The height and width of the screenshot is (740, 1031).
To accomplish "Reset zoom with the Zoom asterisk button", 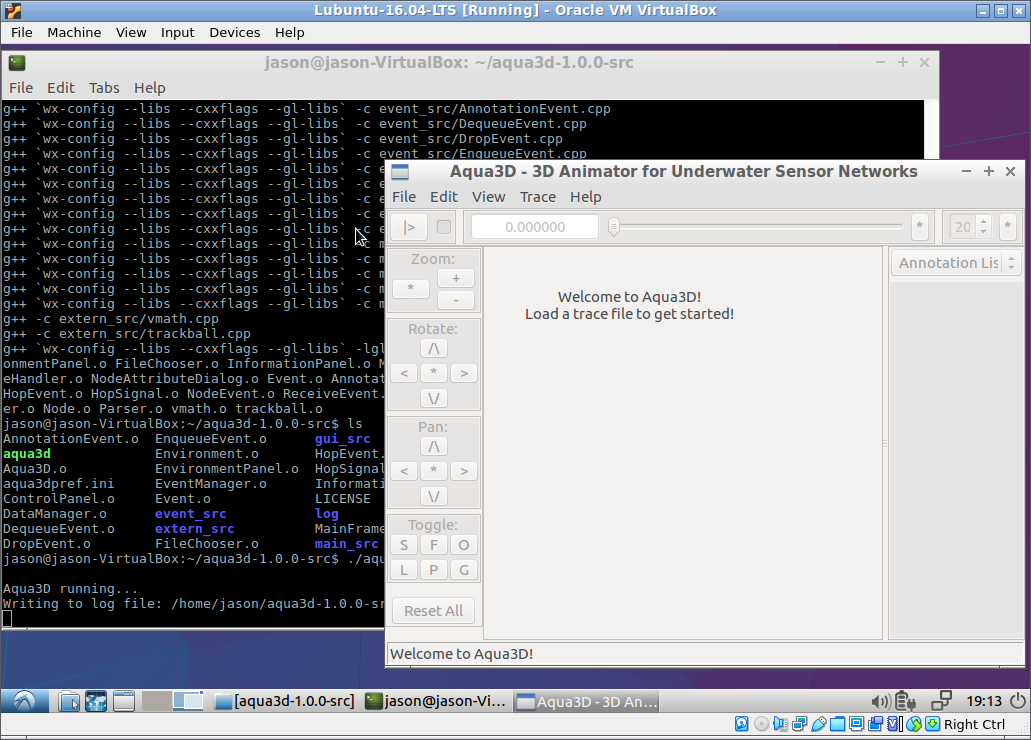I will coord(410,289).
